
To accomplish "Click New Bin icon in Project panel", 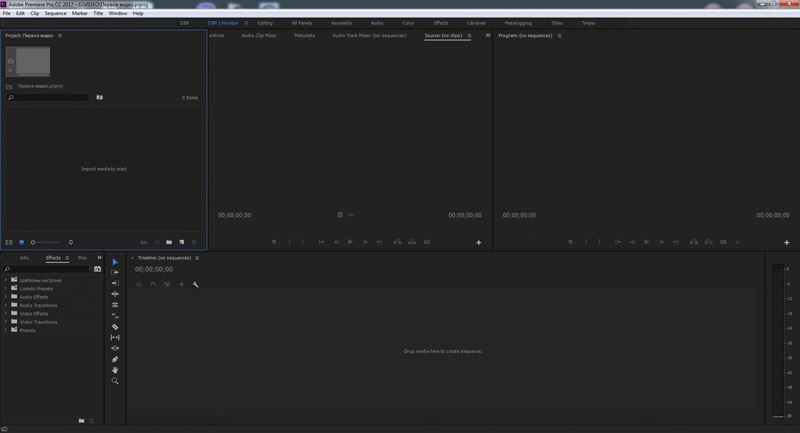I will pyautogui.click(x=169, y=242).
